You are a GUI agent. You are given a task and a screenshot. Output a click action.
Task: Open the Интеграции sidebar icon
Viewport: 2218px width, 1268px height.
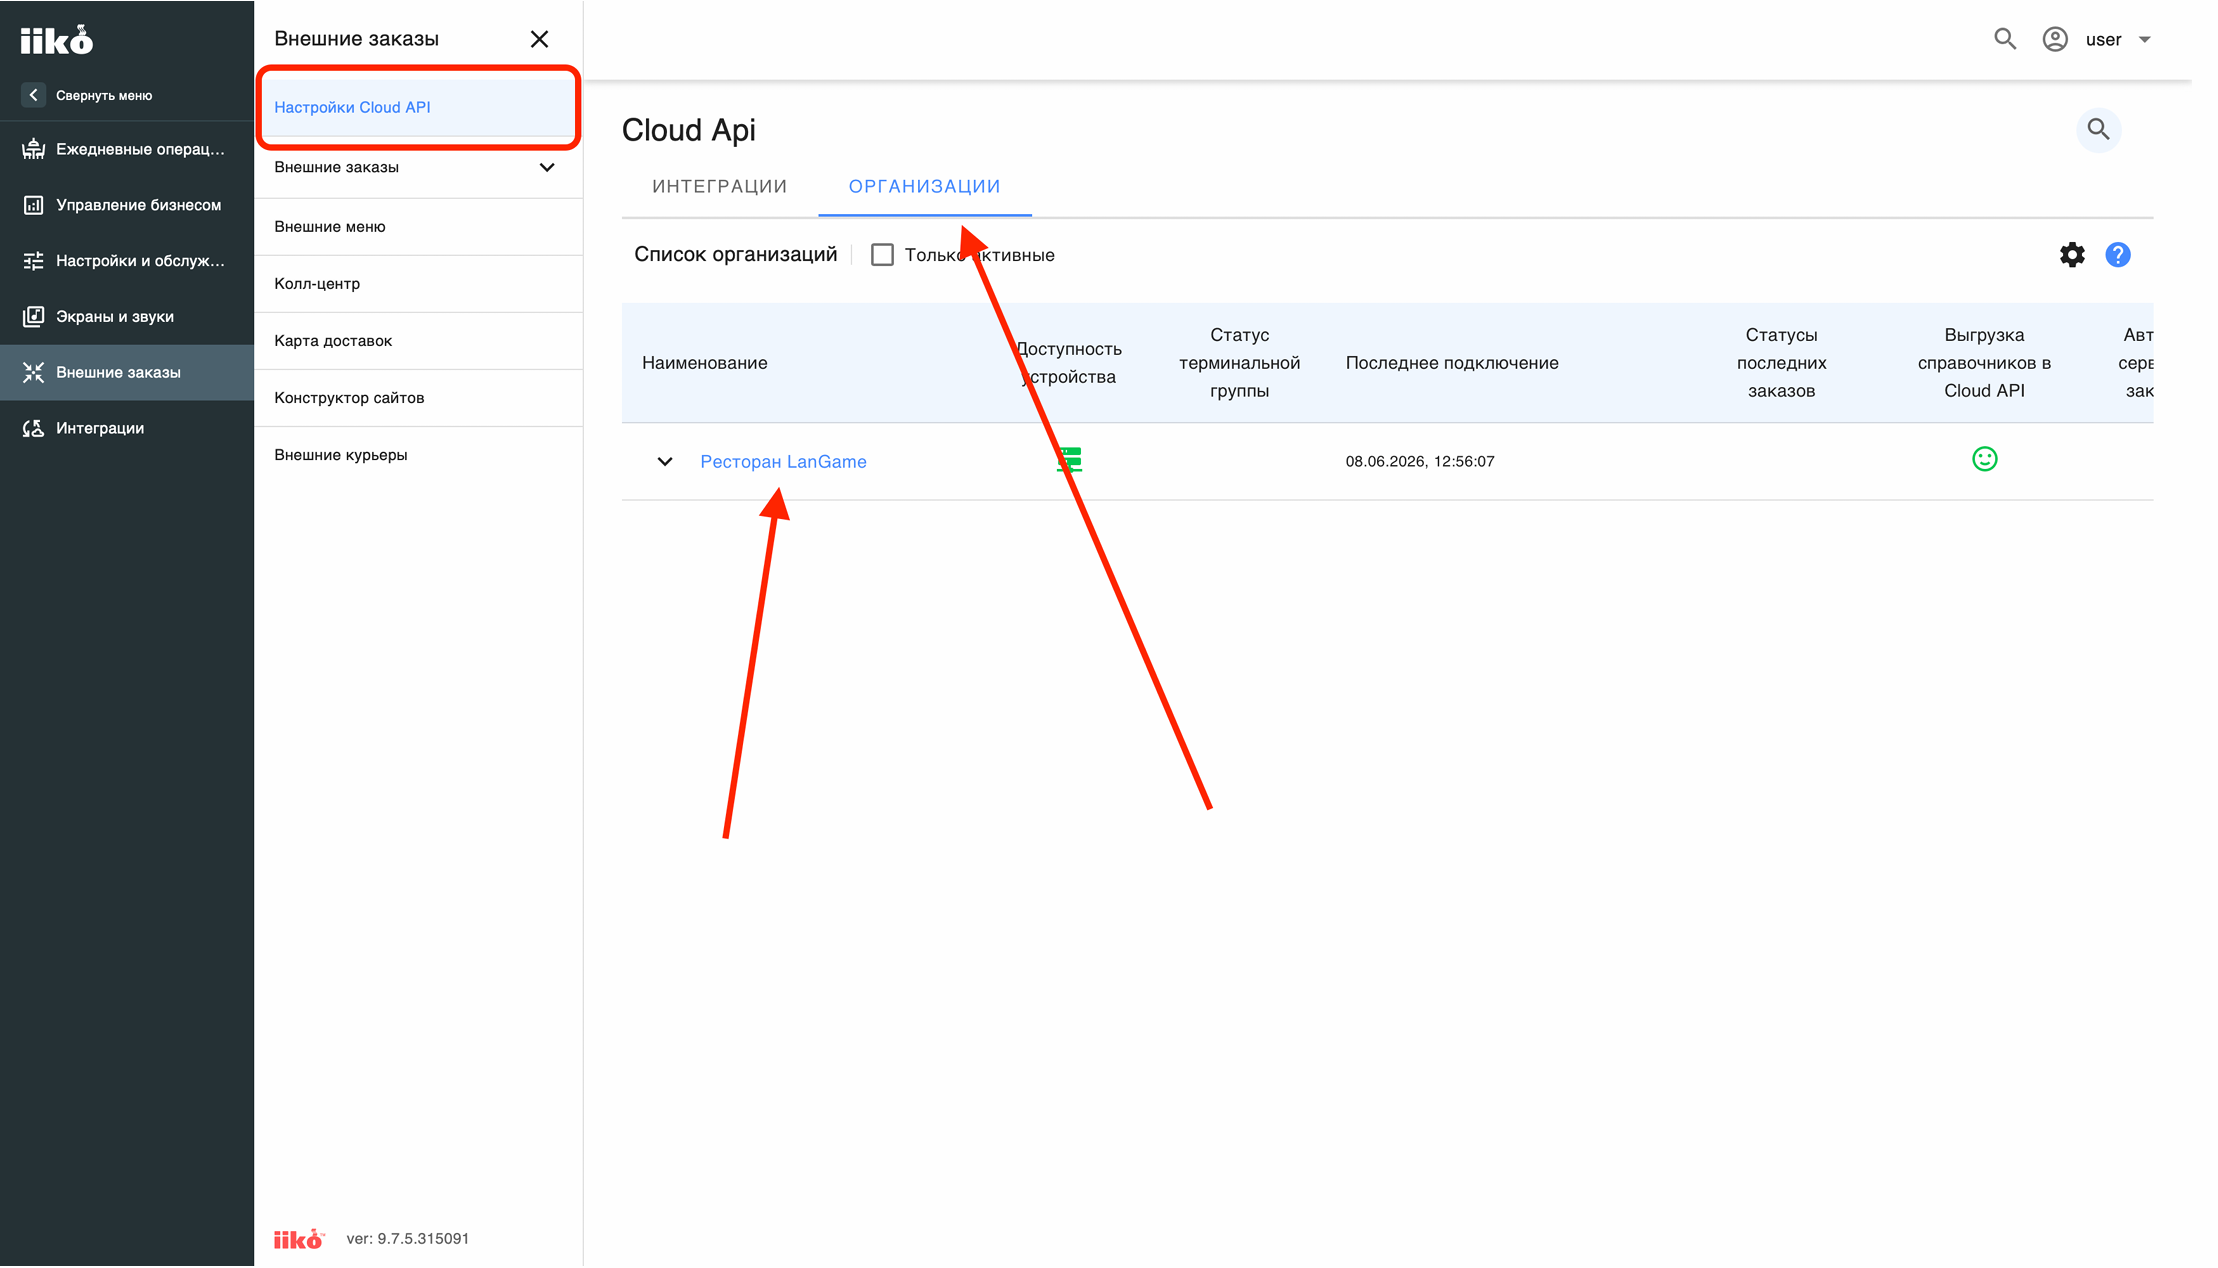tap(33, 428)
